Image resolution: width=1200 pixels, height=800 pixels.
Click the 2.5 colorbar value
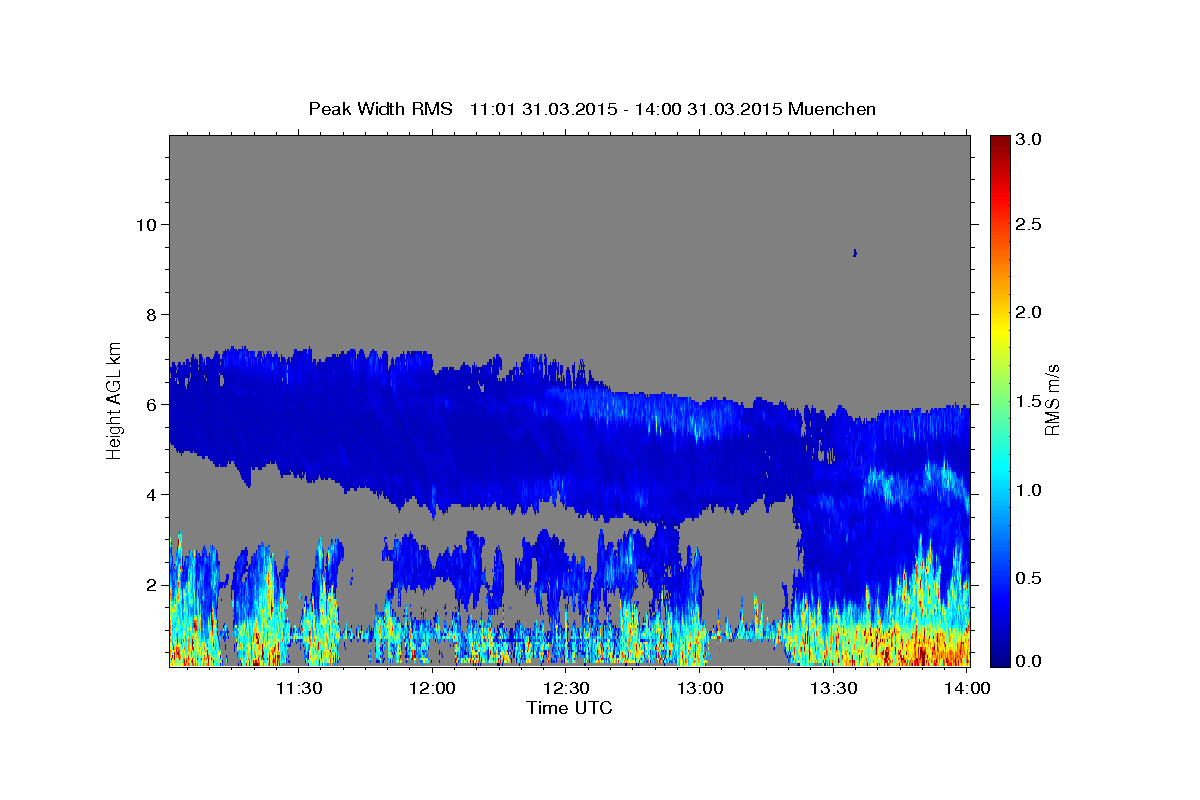[1030, 225]
